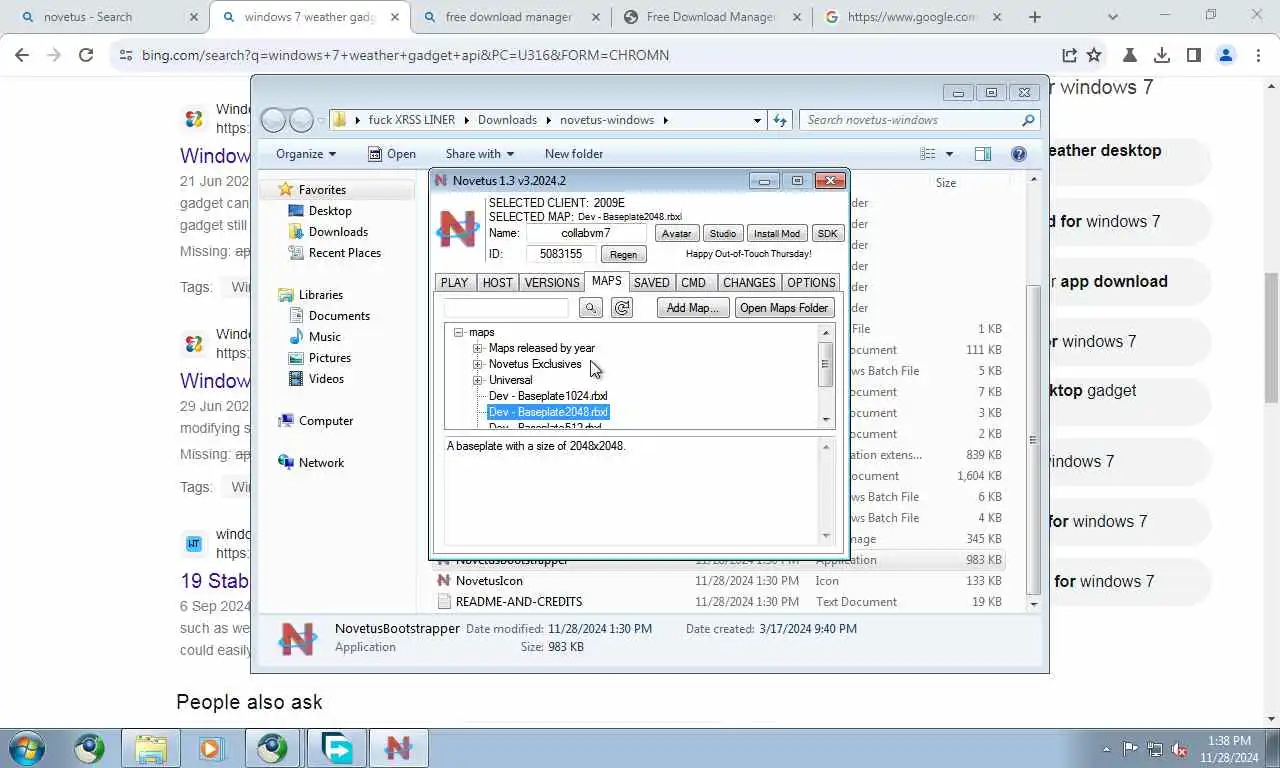Click the map search magnifier button
The height and width of the screenshot is (768, 1280).
591,308
